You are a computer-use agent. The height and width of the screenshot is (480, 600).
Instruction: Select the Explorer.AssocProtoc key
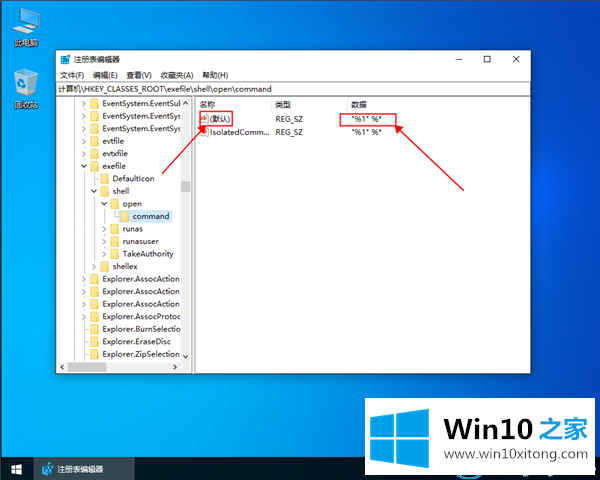[141, 317]
